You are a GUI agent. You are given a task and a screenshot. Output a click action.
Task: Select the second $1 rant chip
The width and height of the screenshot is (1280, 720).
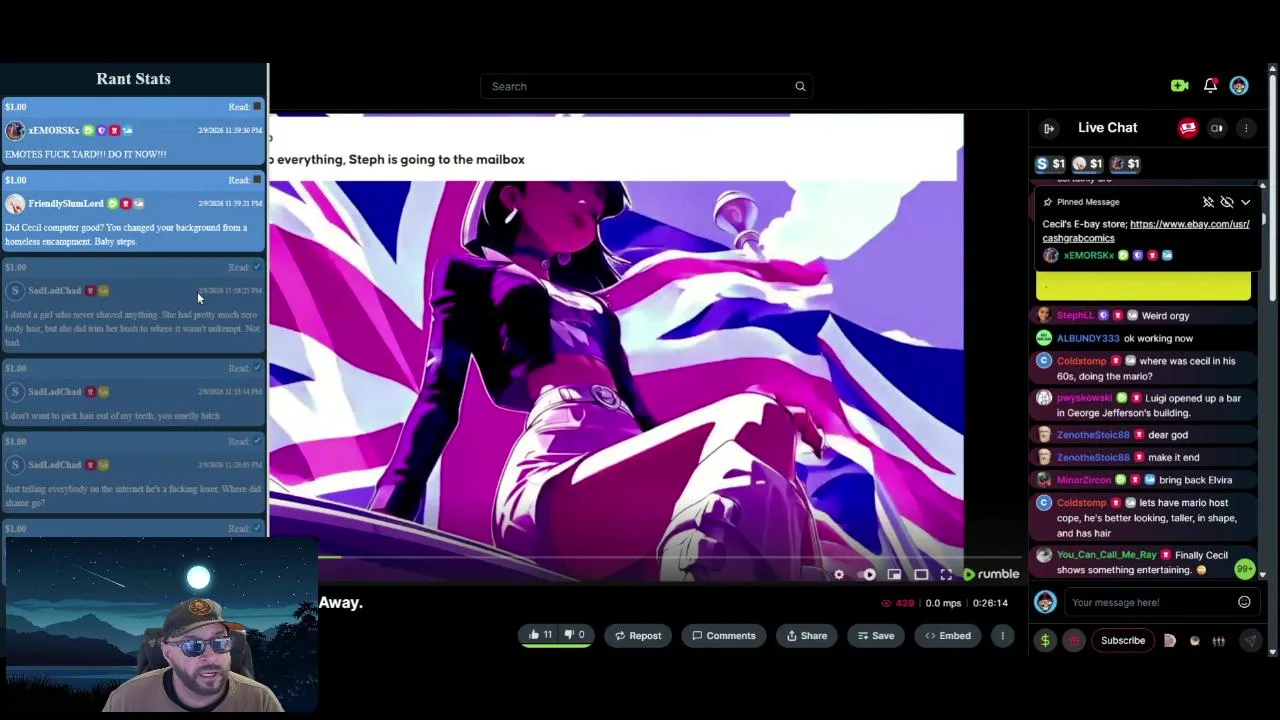tap(1087, 164)
